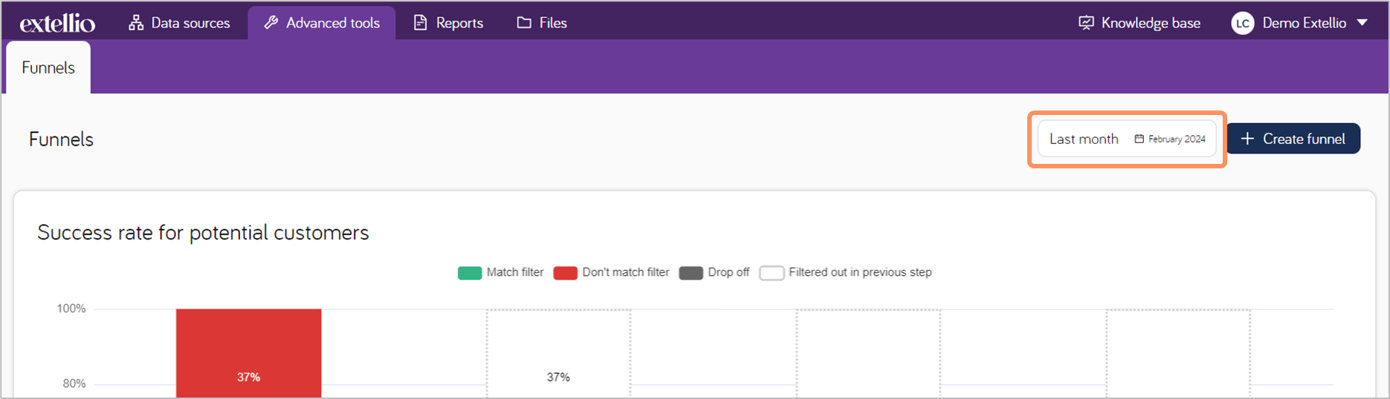Switch to the Funnels tab

coord(48,68)
